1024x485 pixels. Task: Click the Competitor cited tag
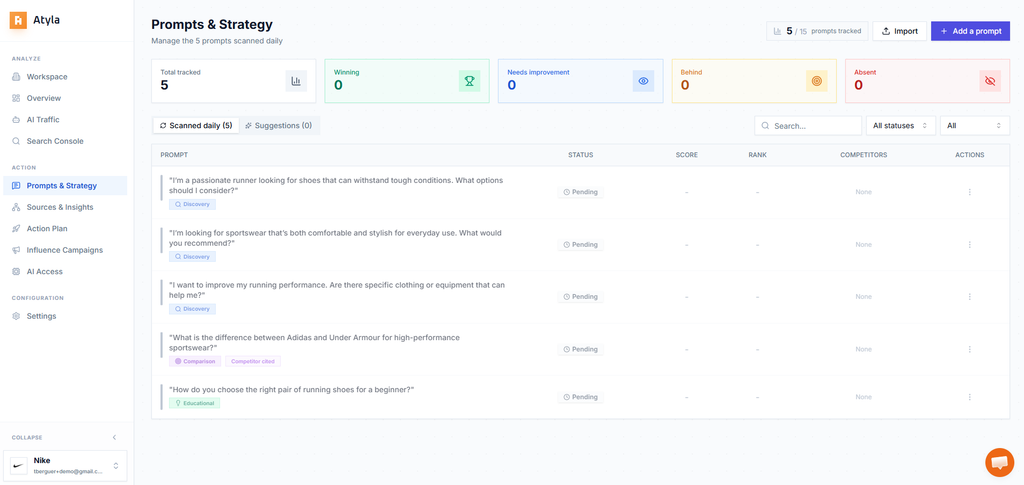coord(253,361)
